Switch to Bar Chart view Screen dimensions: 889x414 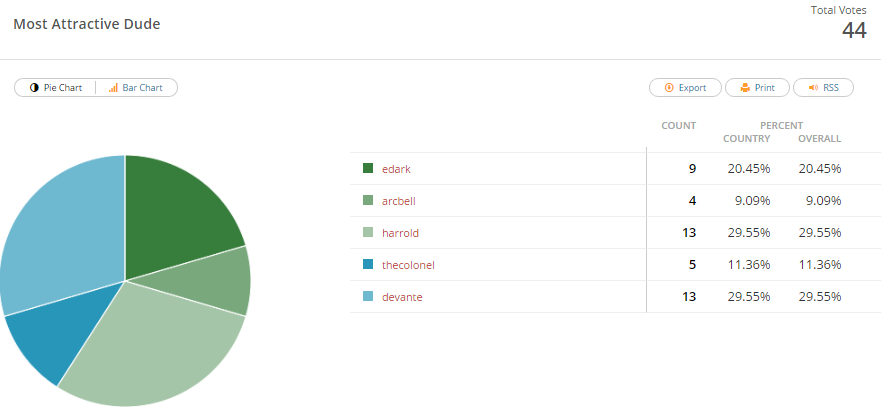pyautogui.click(x=136, y=88)
